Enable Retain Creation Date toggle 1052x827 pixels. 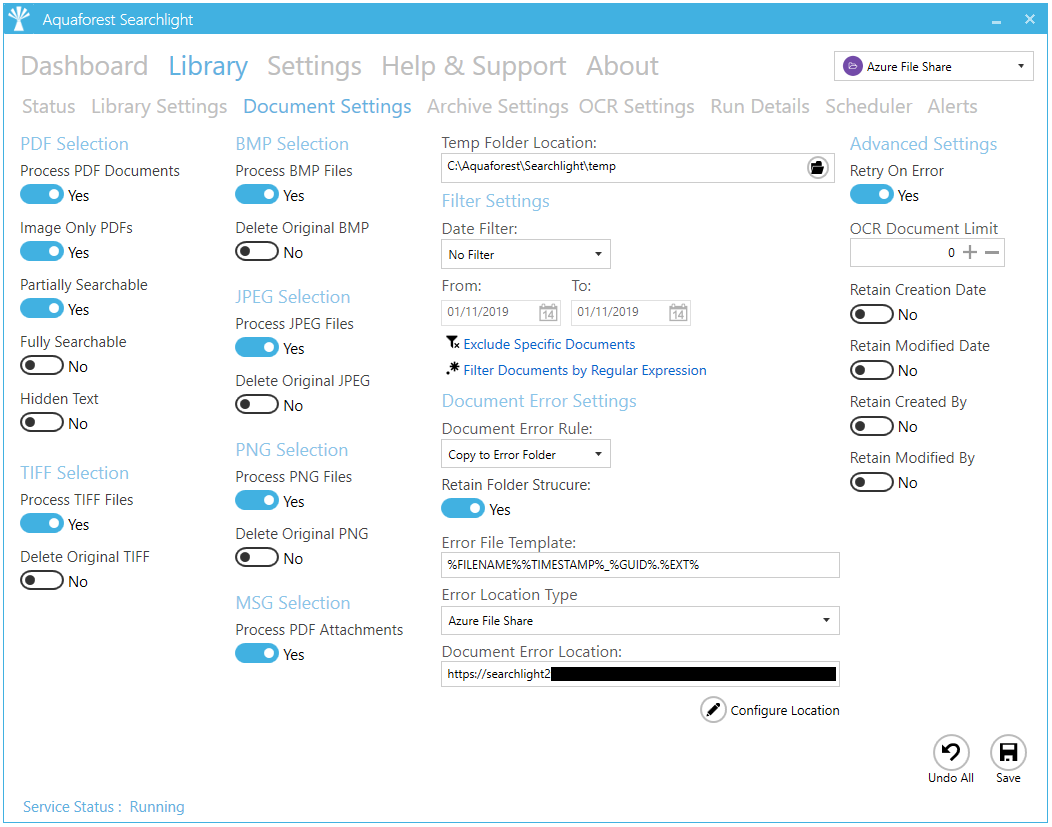point(871,315)
